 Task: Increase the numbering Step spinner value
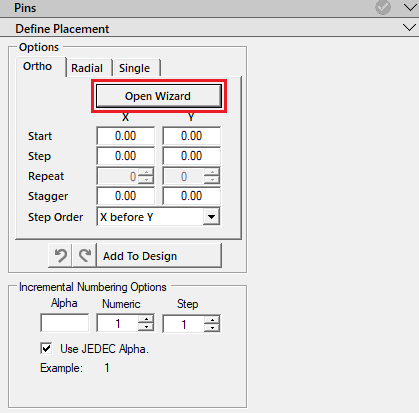click(212, 320)
